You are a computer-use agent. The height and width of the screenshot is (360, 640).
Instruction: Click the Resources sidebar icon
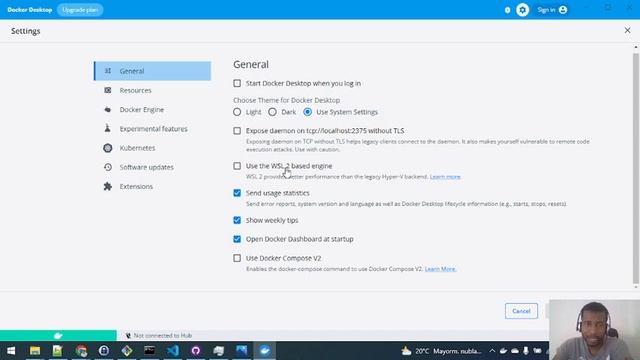coord(108,90)
